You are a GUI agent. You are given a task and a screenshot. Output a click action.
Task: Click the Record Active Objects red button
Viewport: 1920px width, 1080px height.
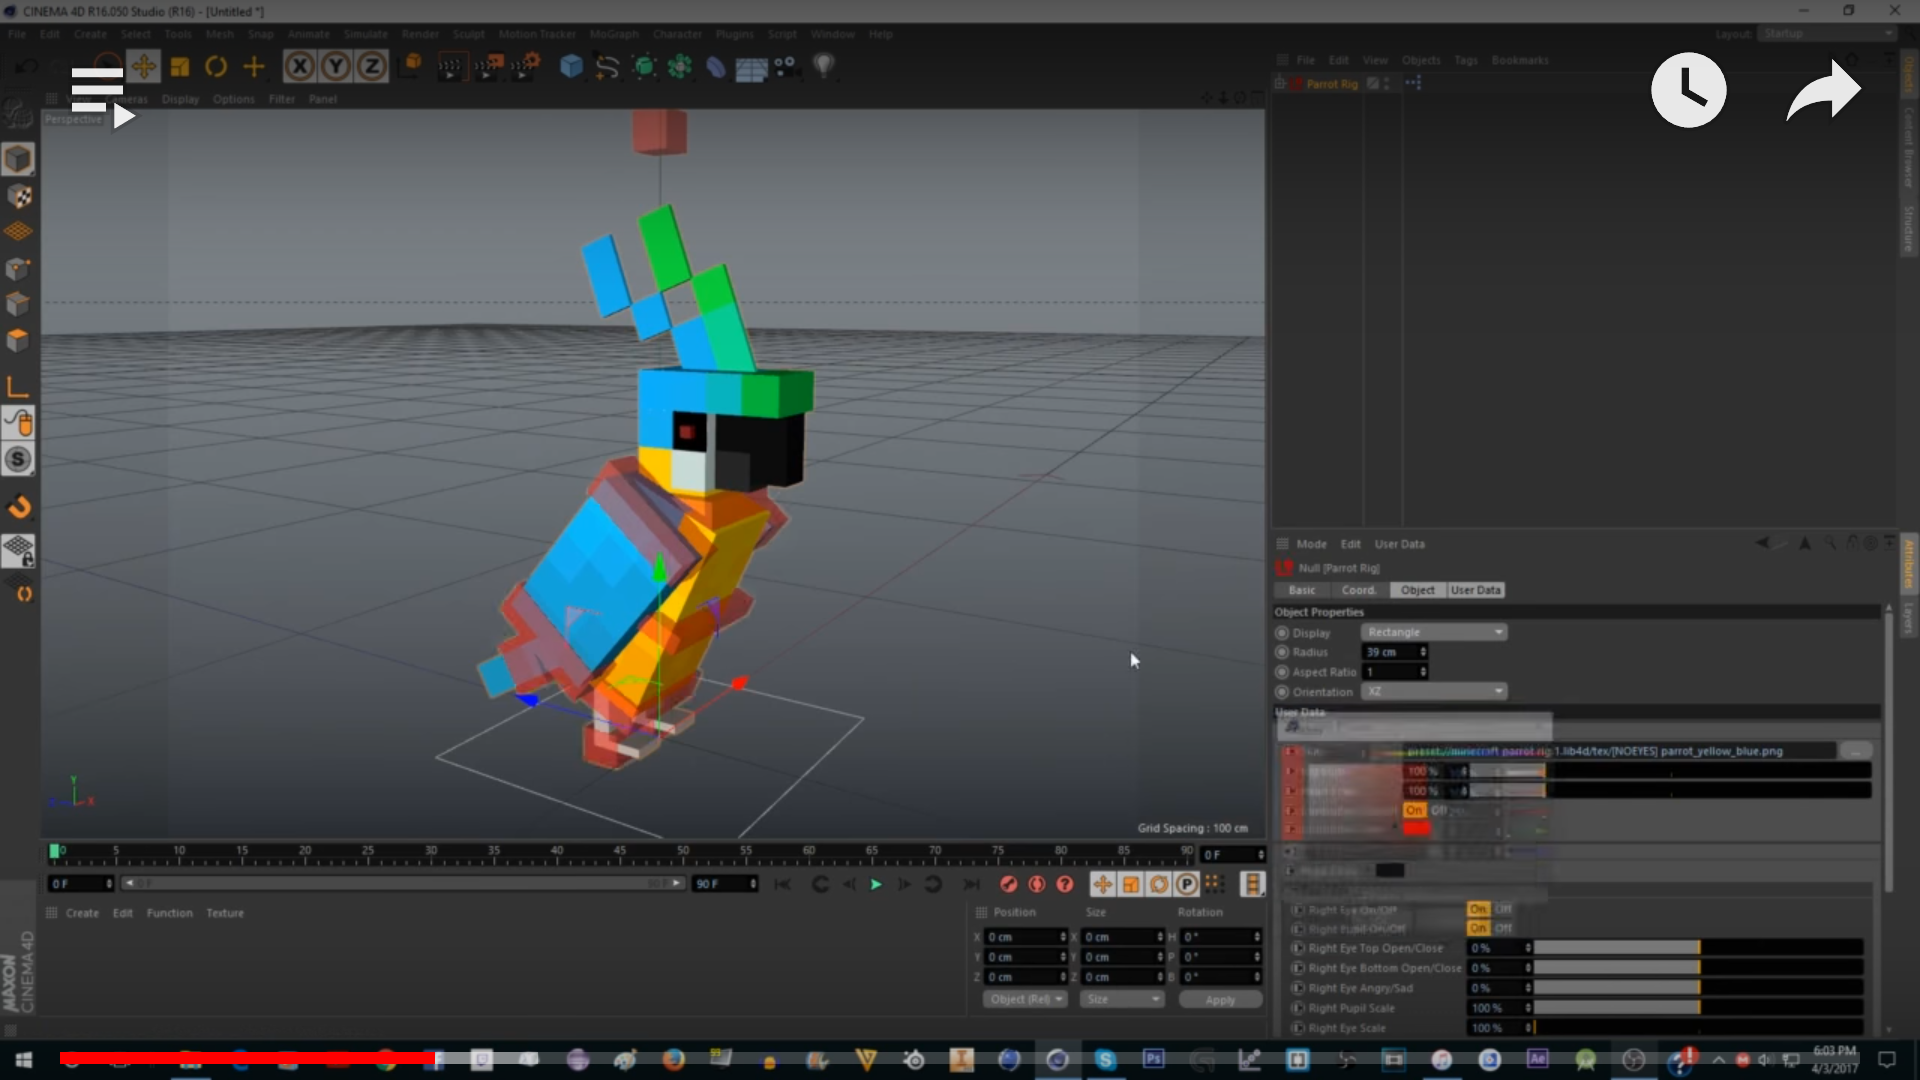click(1009, 884)
